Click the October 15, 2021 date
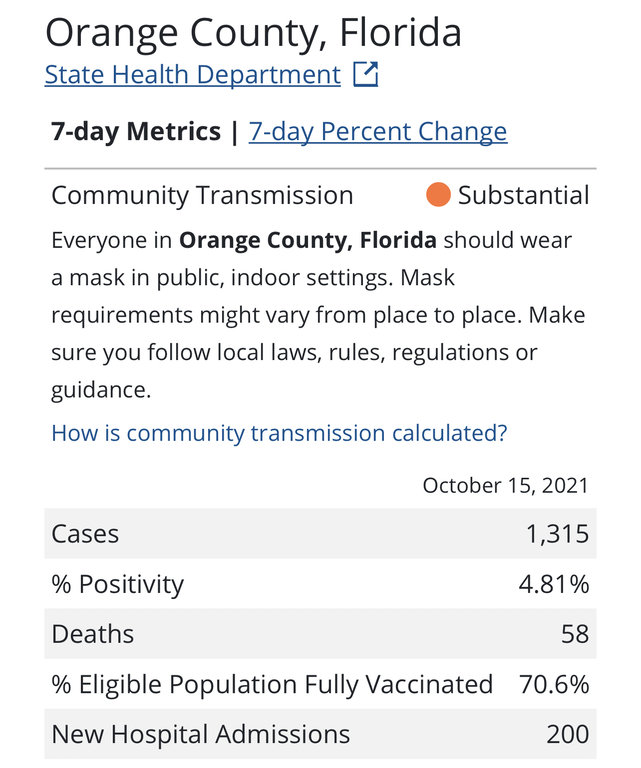641x768 pixels. coord(505,486)
